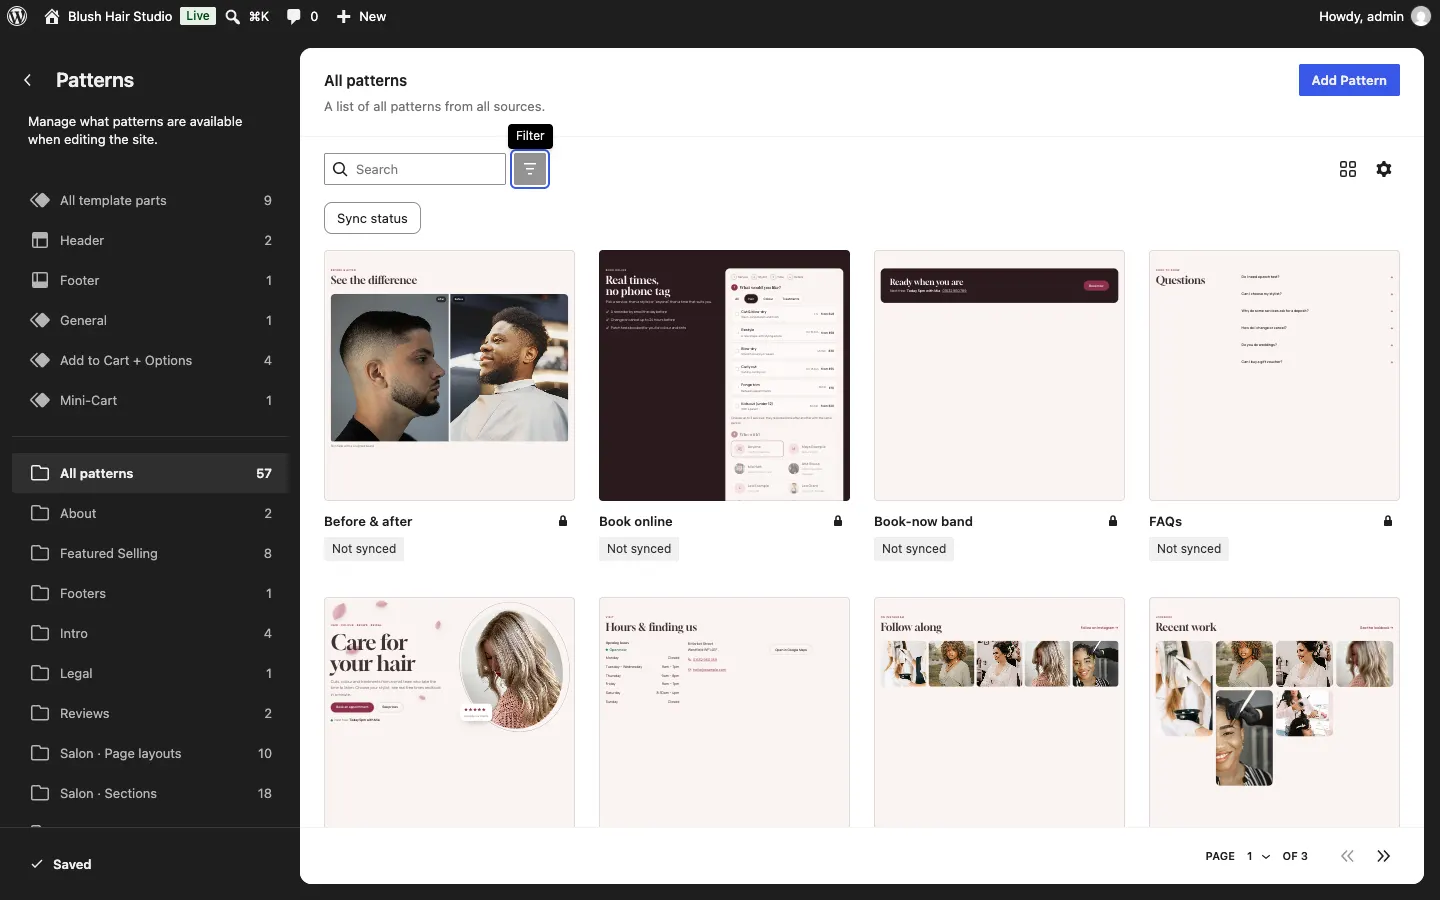Click the lock icon on Book-now band
Viewport: 1440px width, 900px height.
coord(1113,521)
